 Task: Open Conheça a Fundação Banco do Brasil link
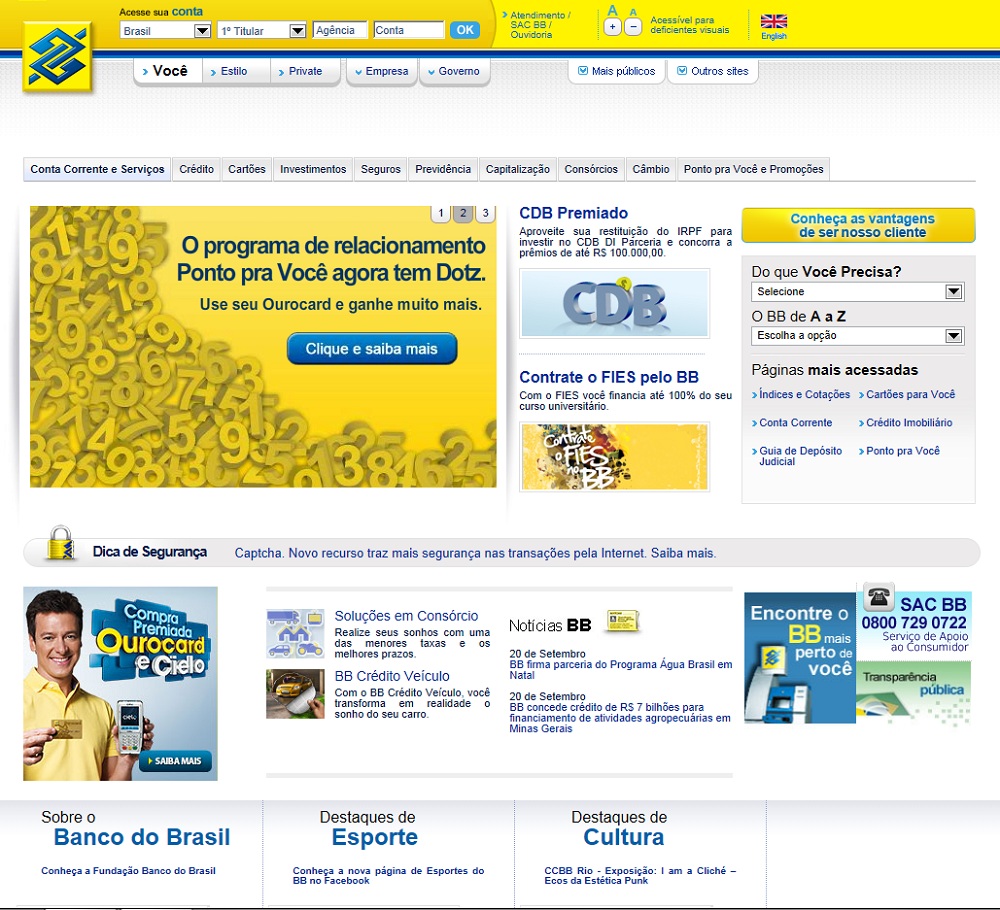pyautogui.click(x=128, y=870)
